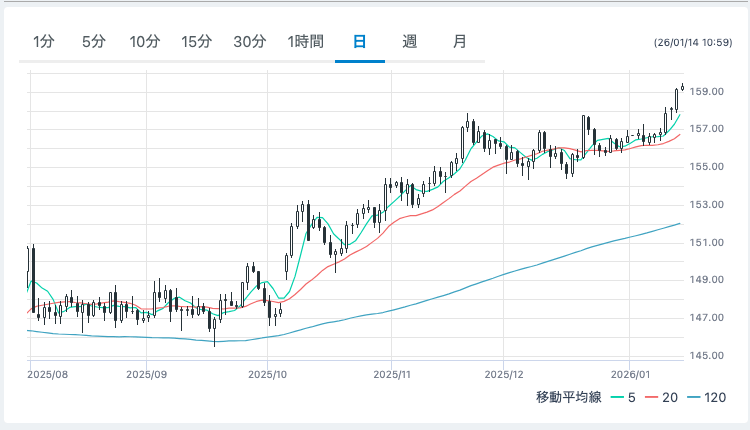Open the 月 monthly chart tab
Viewport: 750px width, 430px height.
point(459,42)
